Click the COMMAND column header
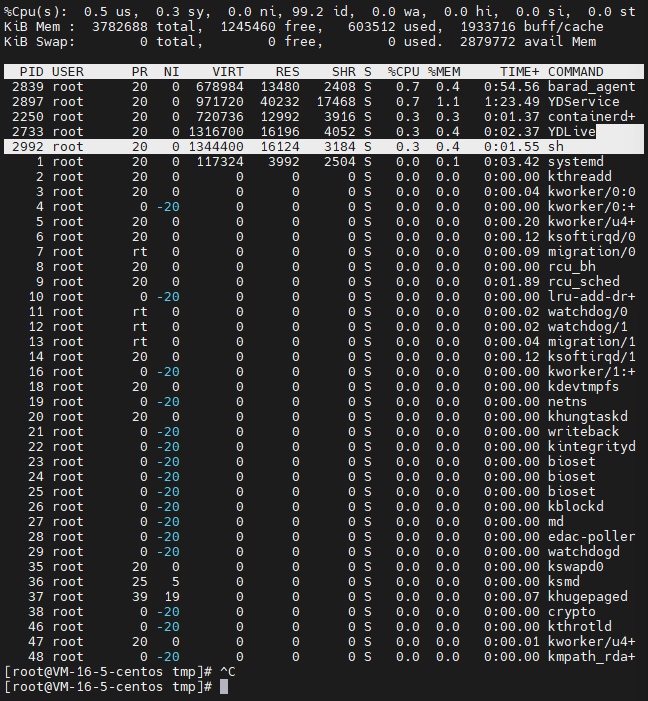Image resolution: width=648 pixels, height=701 pixels. pos(576,72)
